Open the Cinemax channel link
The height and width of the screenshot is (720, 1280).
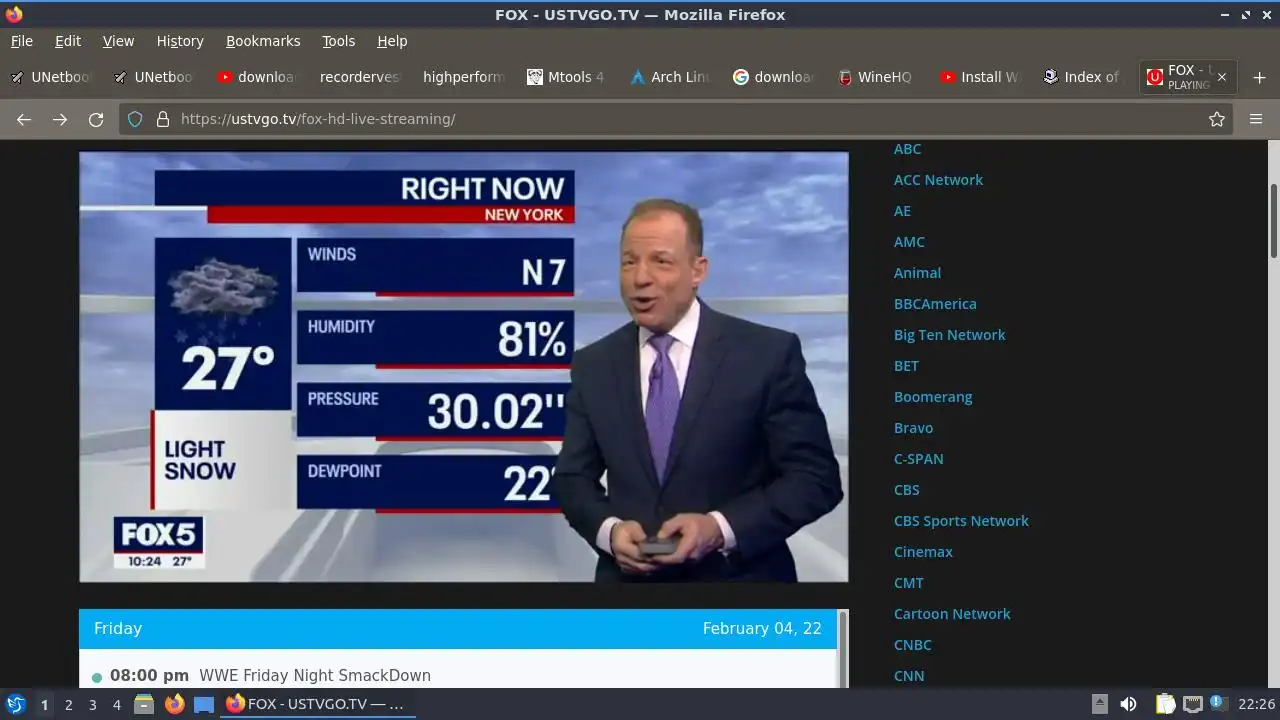pos(923,552)
